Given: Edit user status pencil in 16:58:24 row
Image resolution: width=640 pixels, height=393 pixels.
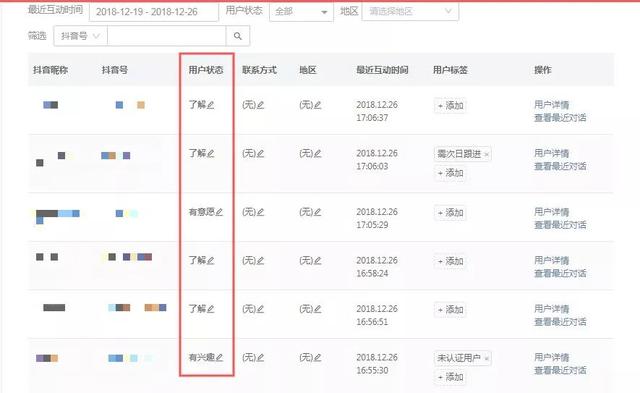Looking at the screenshot, I should click(x=211, y=261).
